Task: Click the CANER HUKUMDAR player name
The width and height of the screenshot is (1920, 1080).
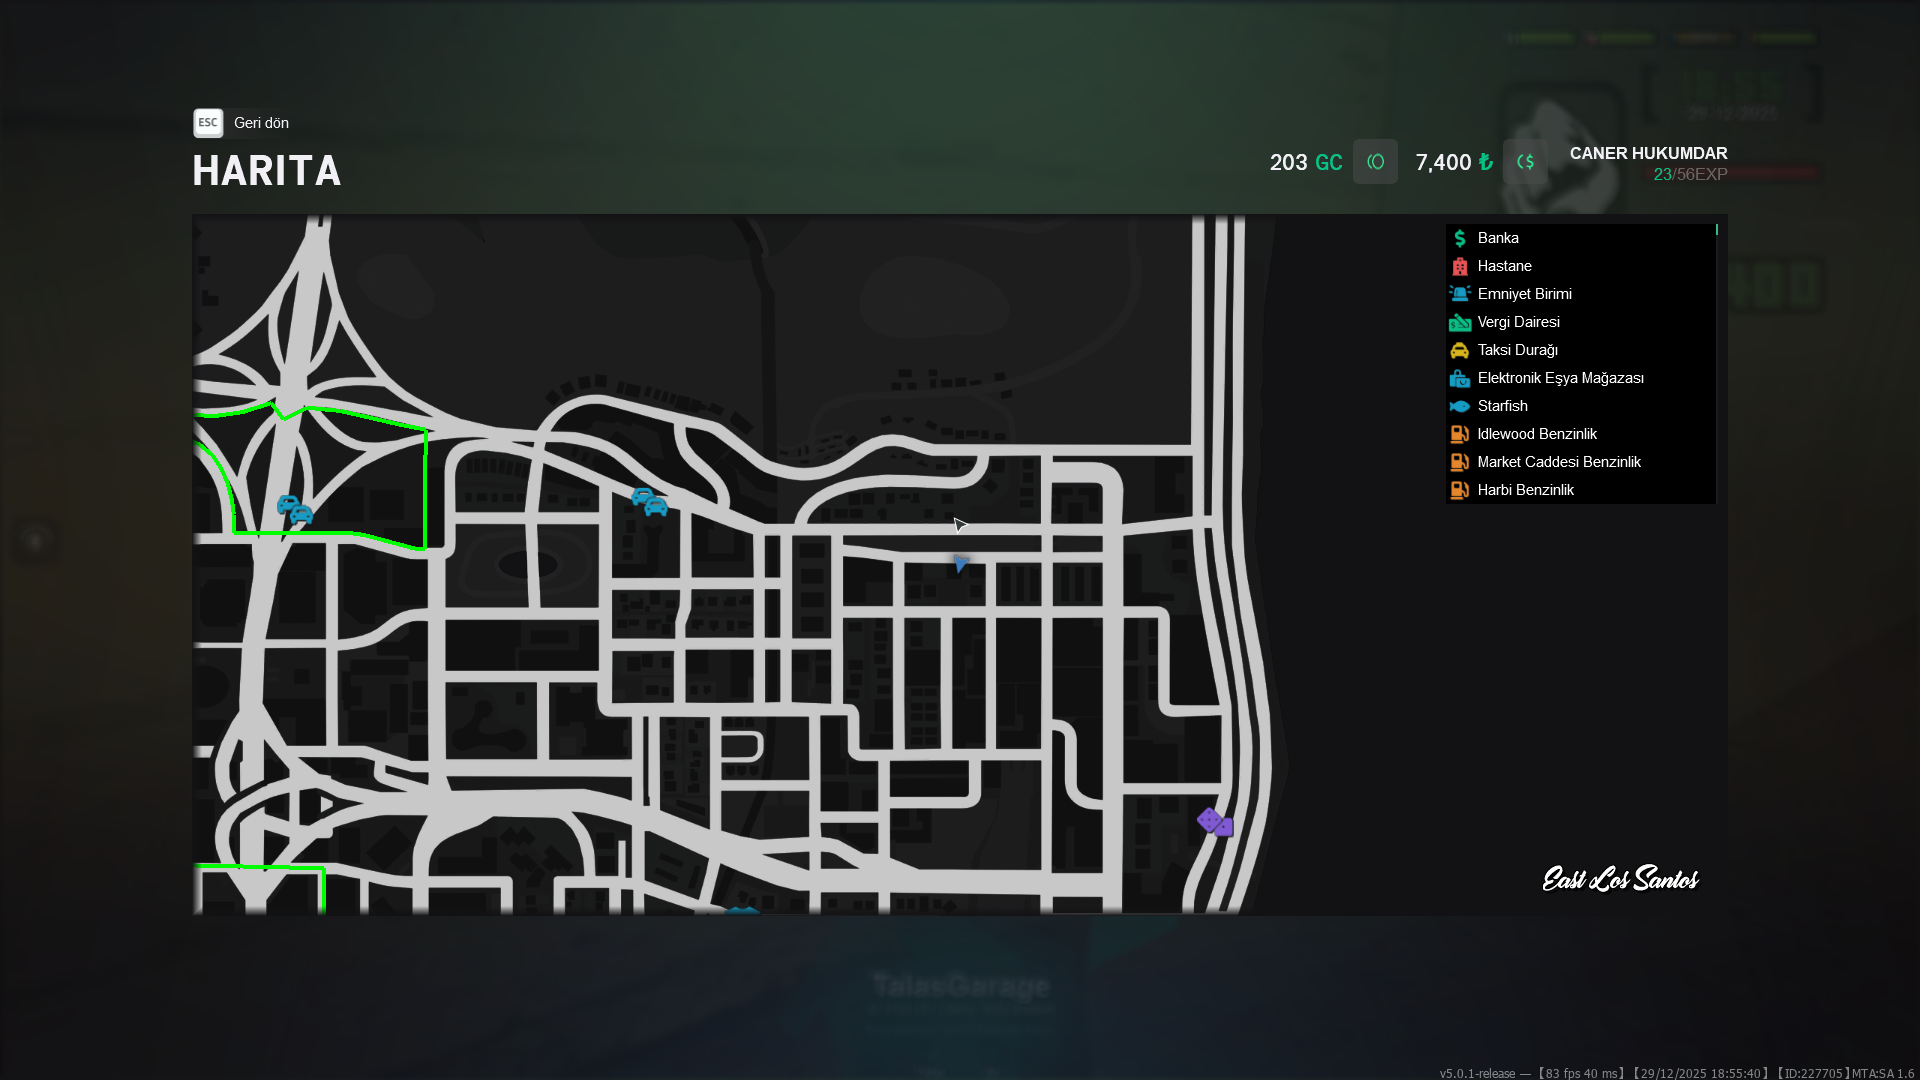Action: click(1649, 153)
